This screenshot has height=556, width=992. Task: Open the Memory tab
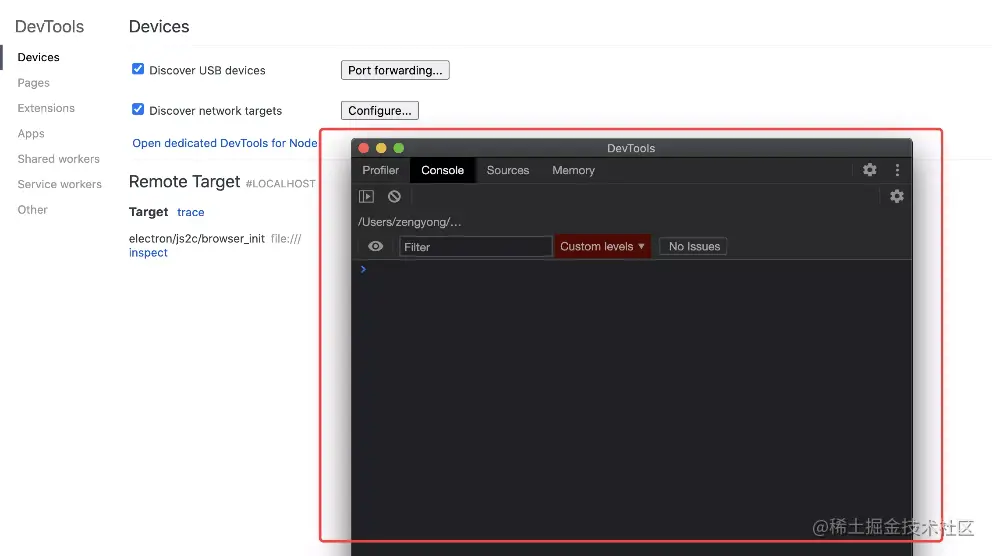coord(573,170)
